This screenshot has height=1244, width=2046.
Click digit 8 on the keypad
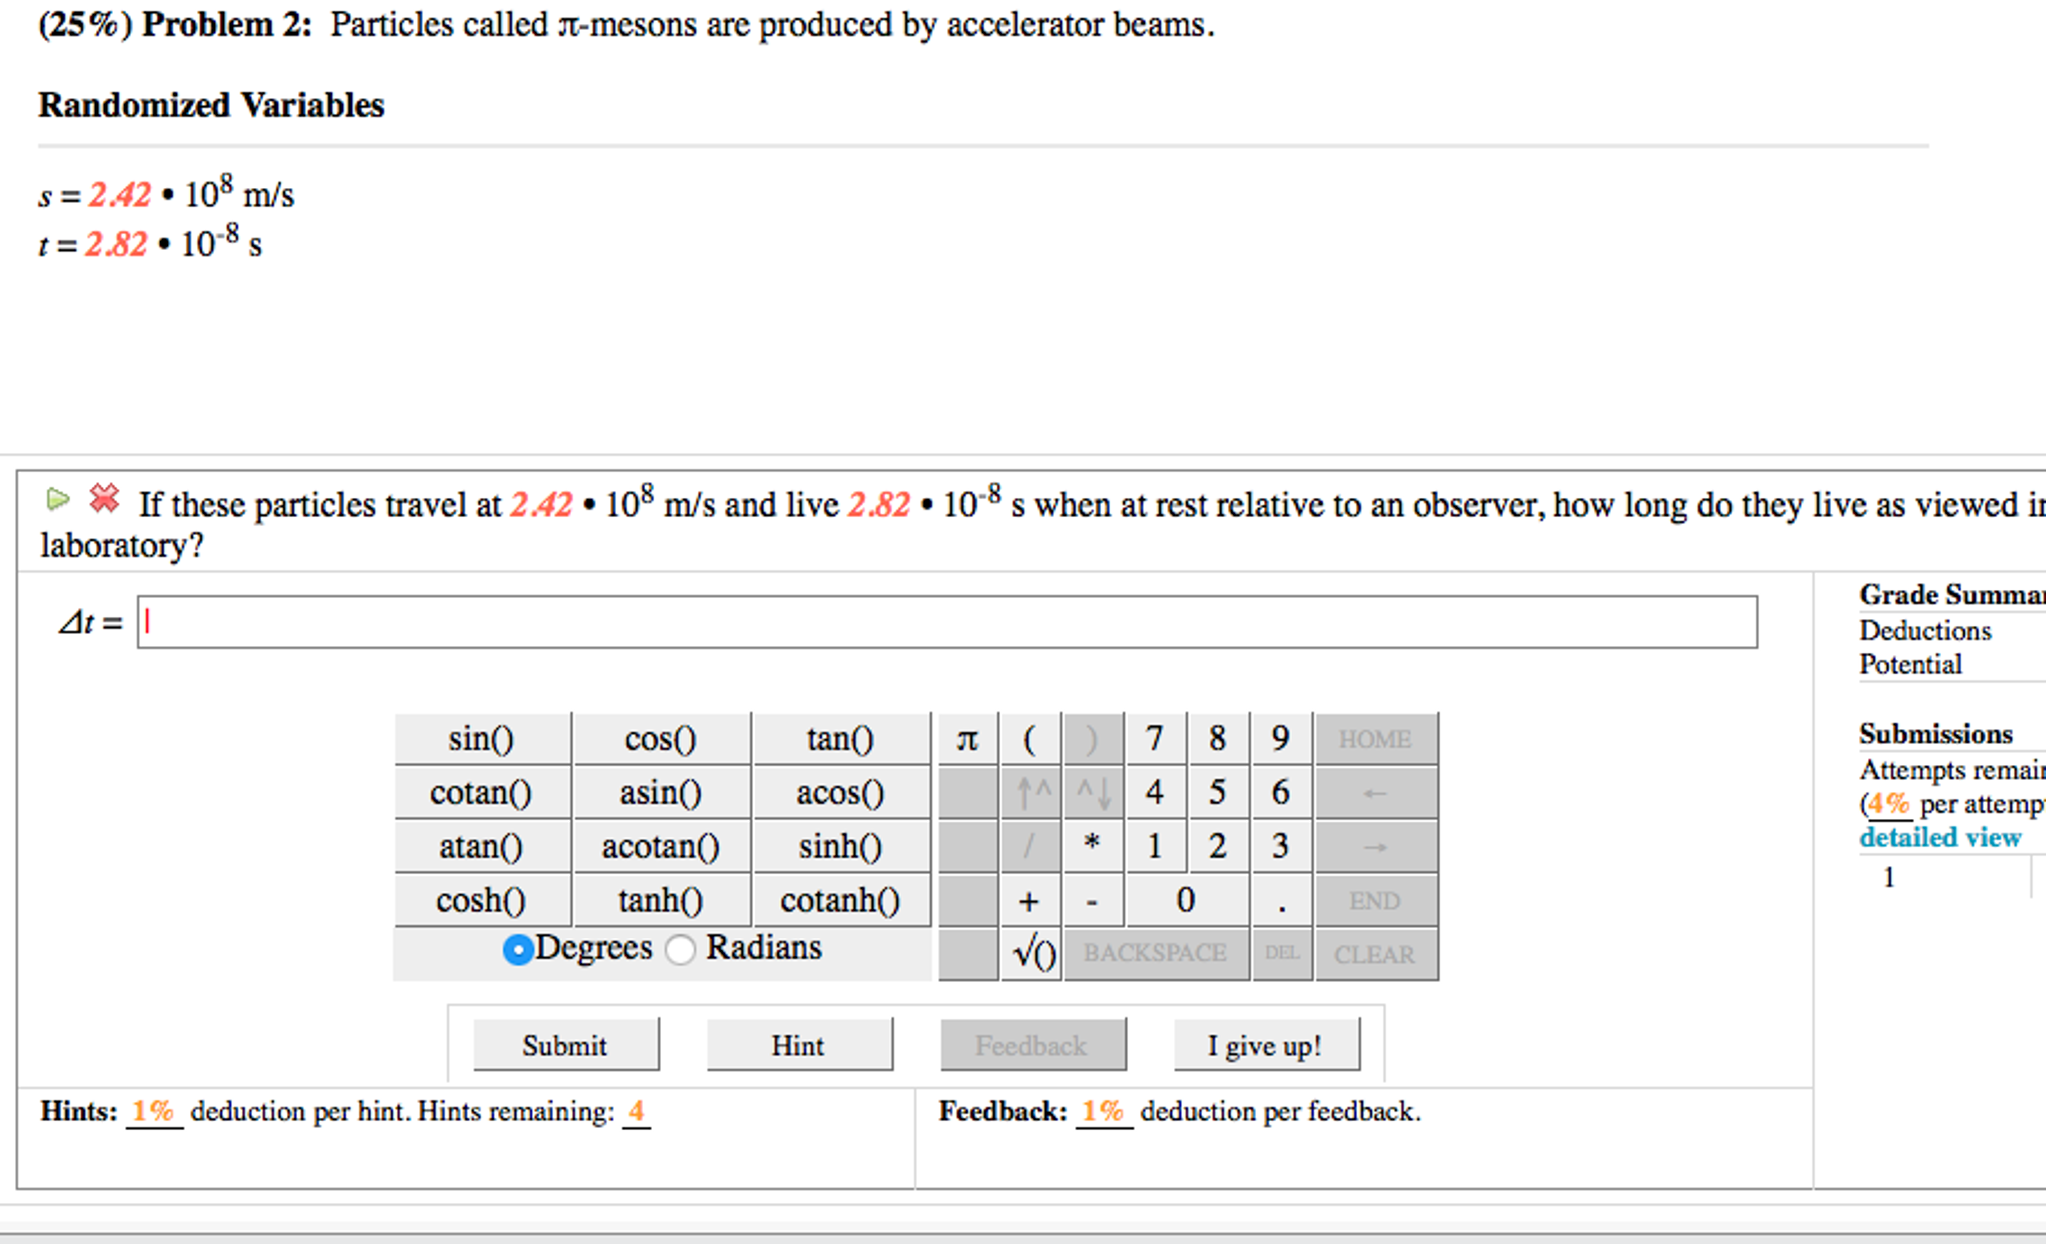pyautogui.click(x=1218, y=739)
